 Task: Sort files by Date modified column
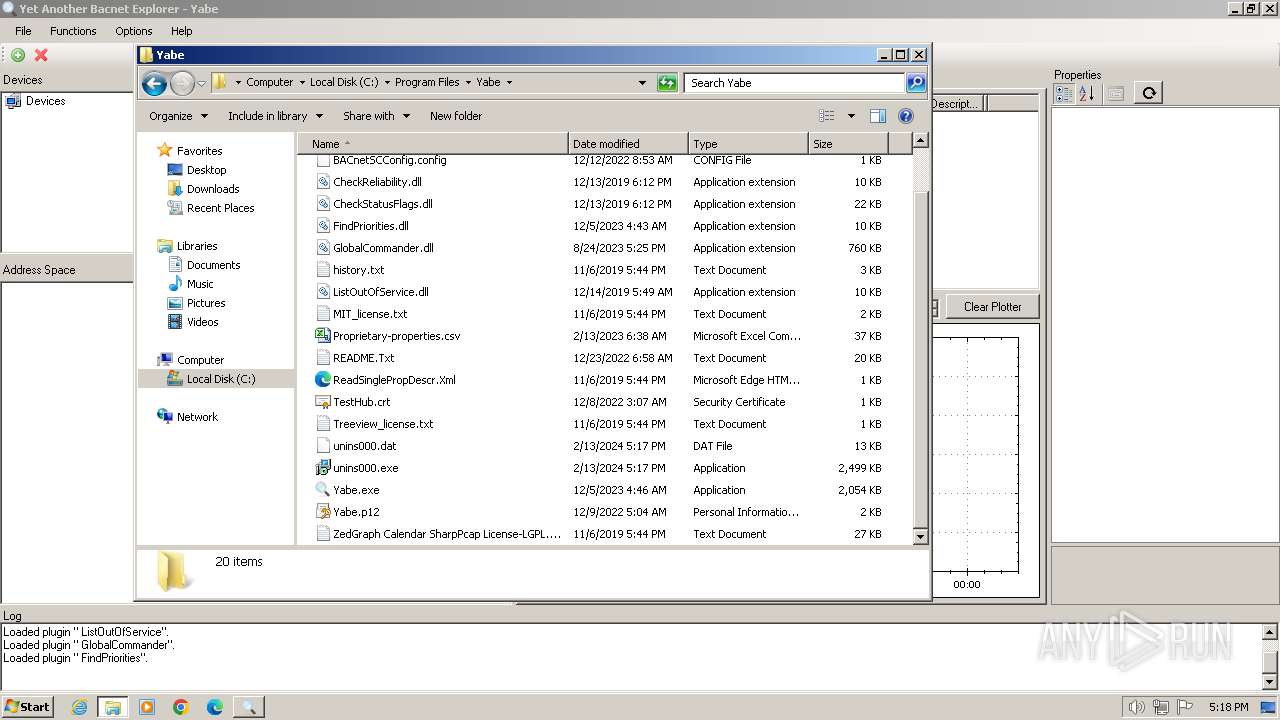[628, 144]
